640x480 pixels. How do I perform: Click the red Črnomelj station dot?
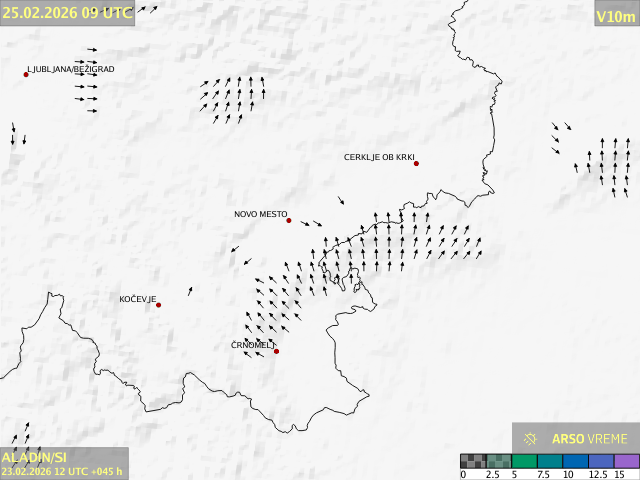pyautogui.click(x=277, y=351)
